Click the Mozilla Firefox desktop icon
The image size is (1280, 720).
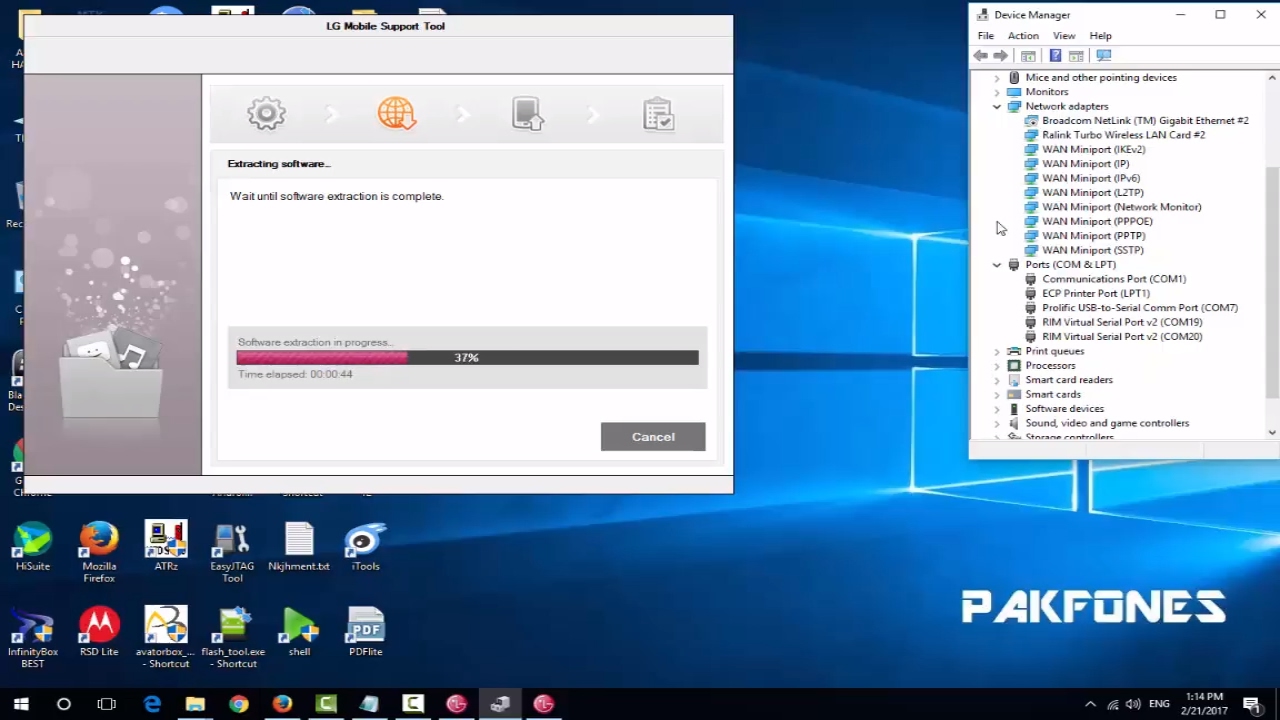pyautogui.click(x=99, y=552)
